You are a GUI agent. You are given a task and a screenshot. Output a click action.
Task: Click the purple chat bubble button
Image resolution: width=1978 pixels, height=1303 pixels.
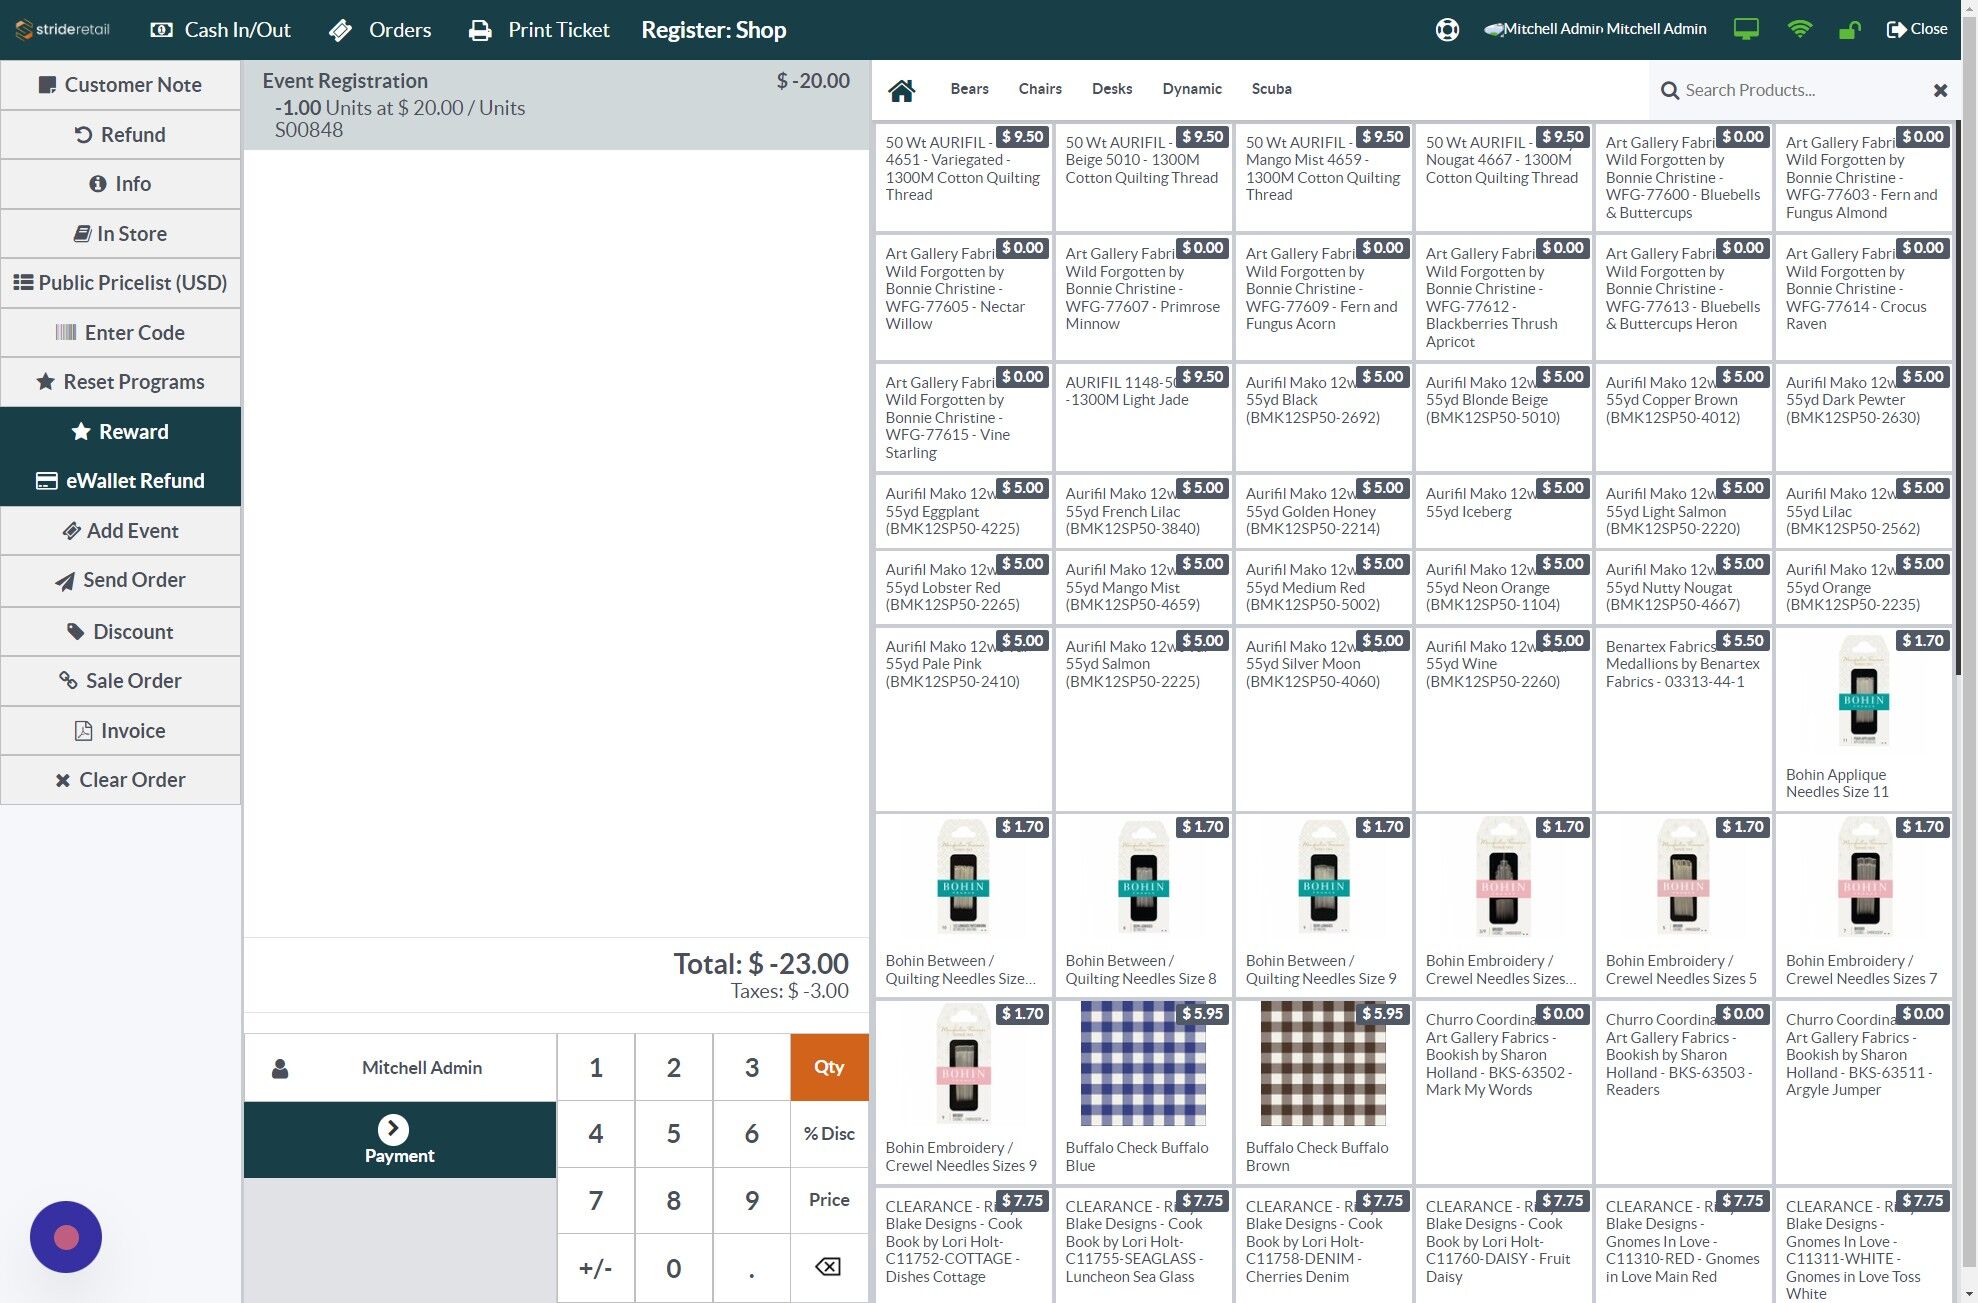point(66,1237)
